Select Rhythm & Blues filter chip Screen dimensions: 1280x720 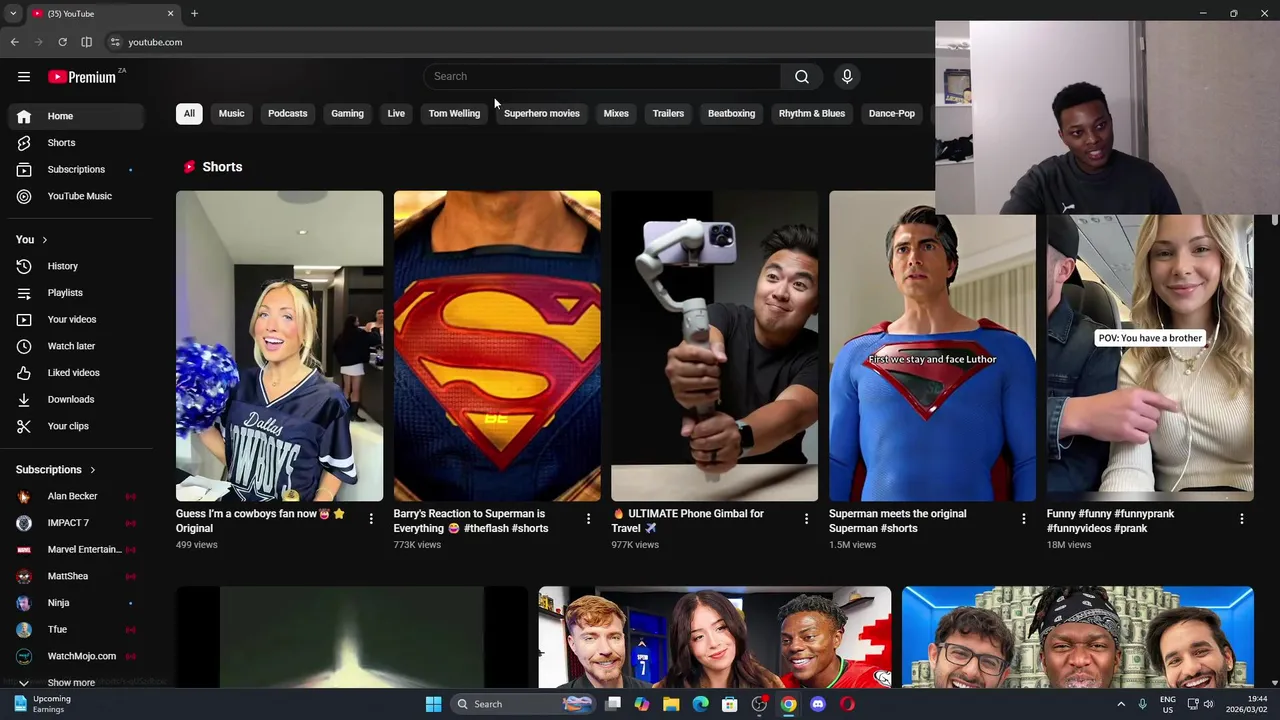pyautogui.click(x=811, y=114)
